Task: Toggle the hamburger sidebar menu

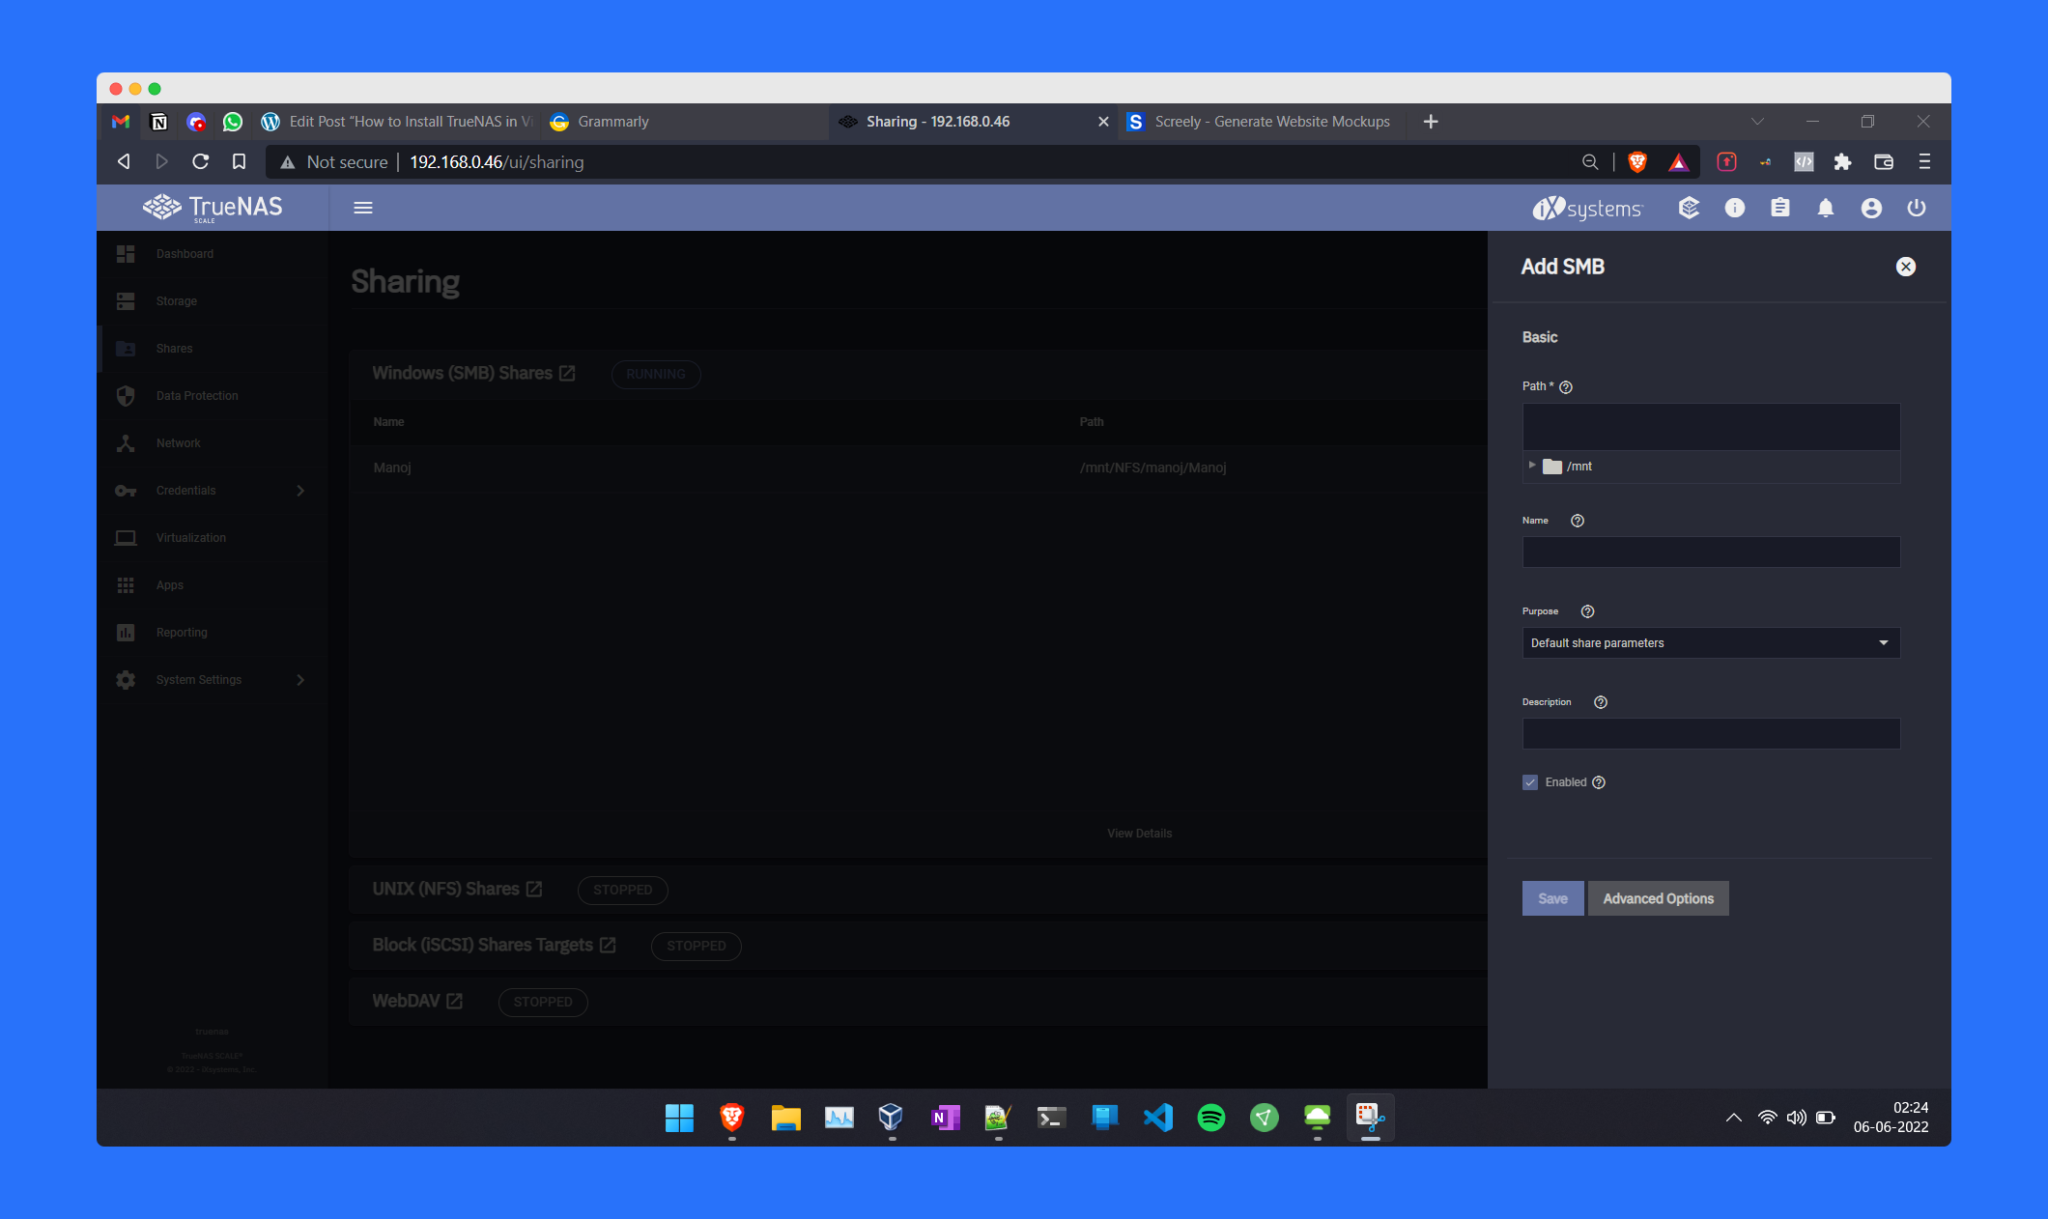Action: coord(363,208)
